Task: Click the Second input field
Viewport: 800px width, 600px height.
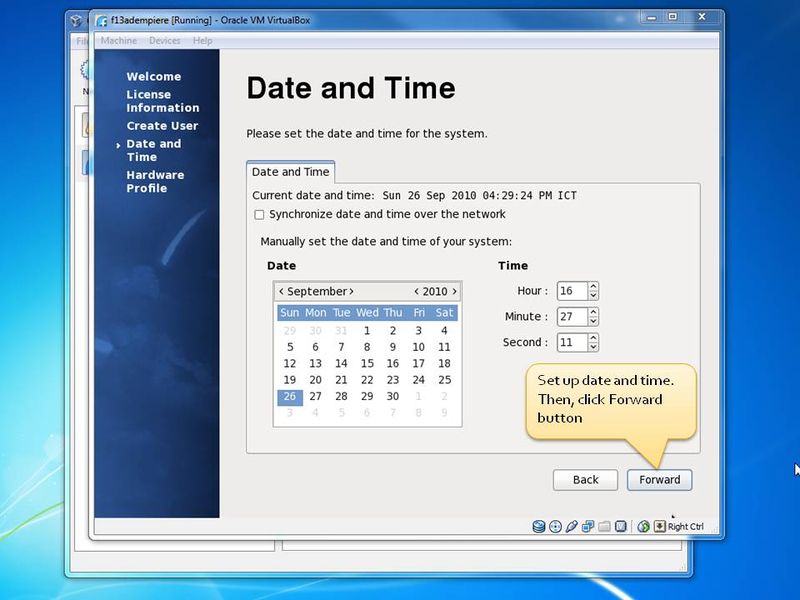Action: (x=572, y=342)
